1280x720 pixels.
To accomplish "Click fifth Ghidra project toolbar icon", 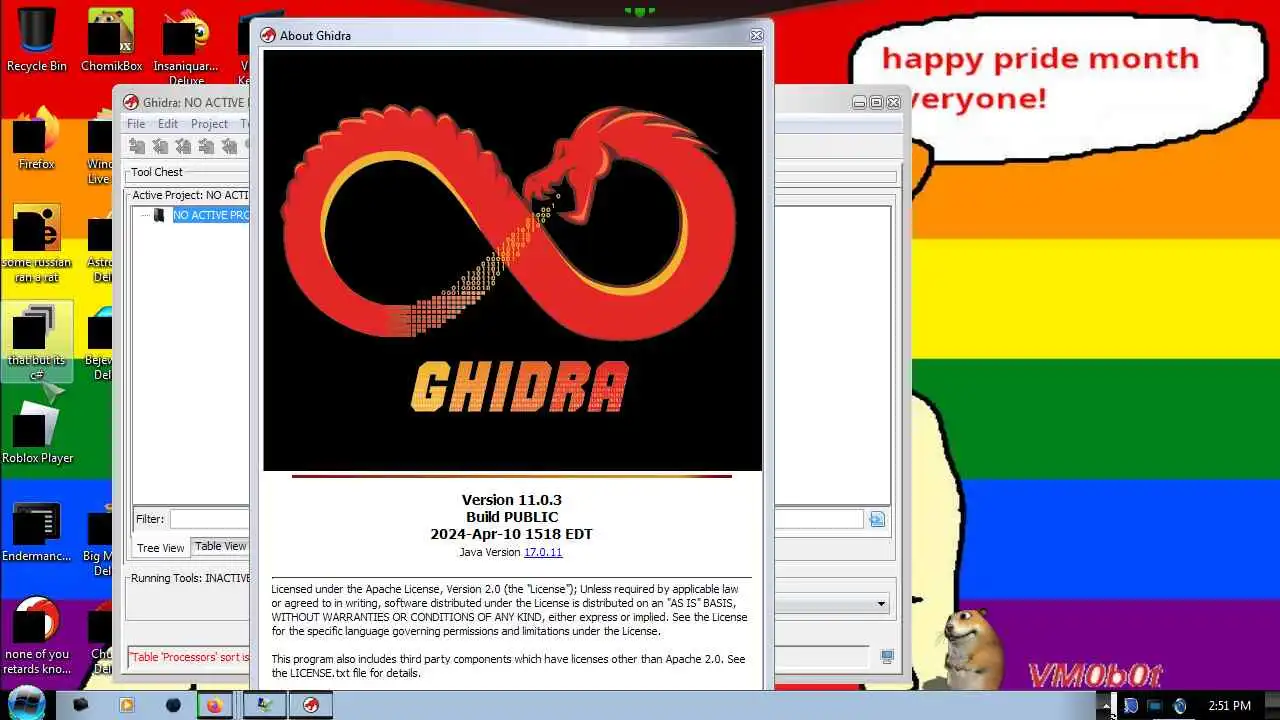I will coord(229,147).
